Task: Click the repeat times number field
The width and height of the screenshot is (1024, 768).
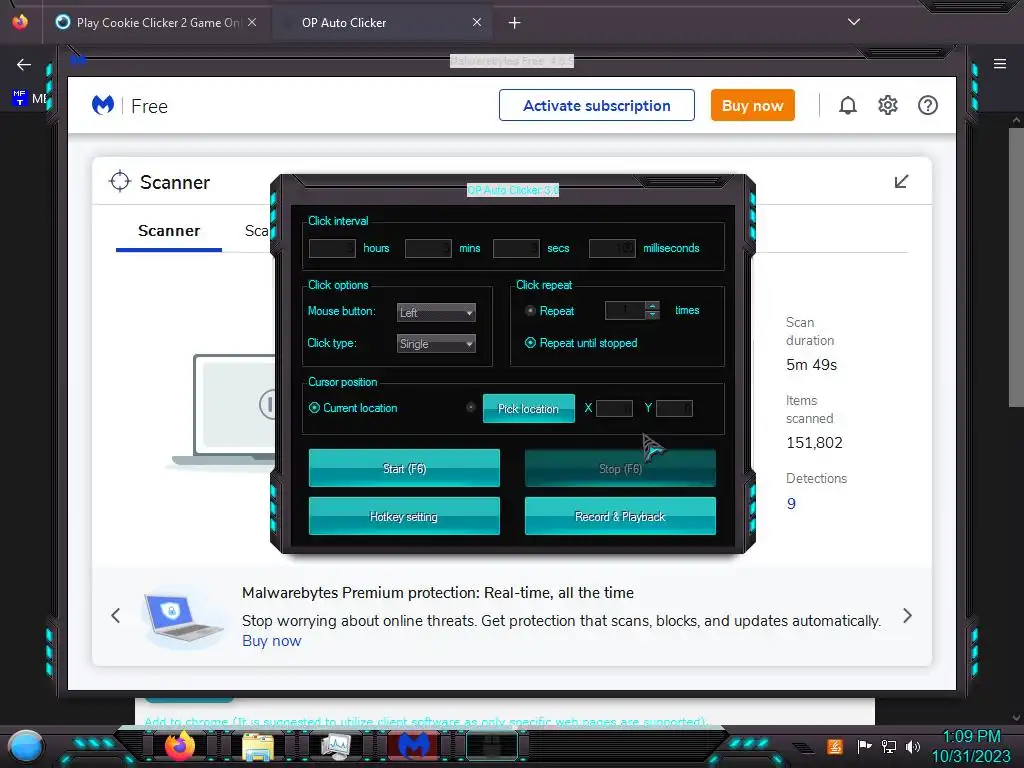Action: [625, 310]
